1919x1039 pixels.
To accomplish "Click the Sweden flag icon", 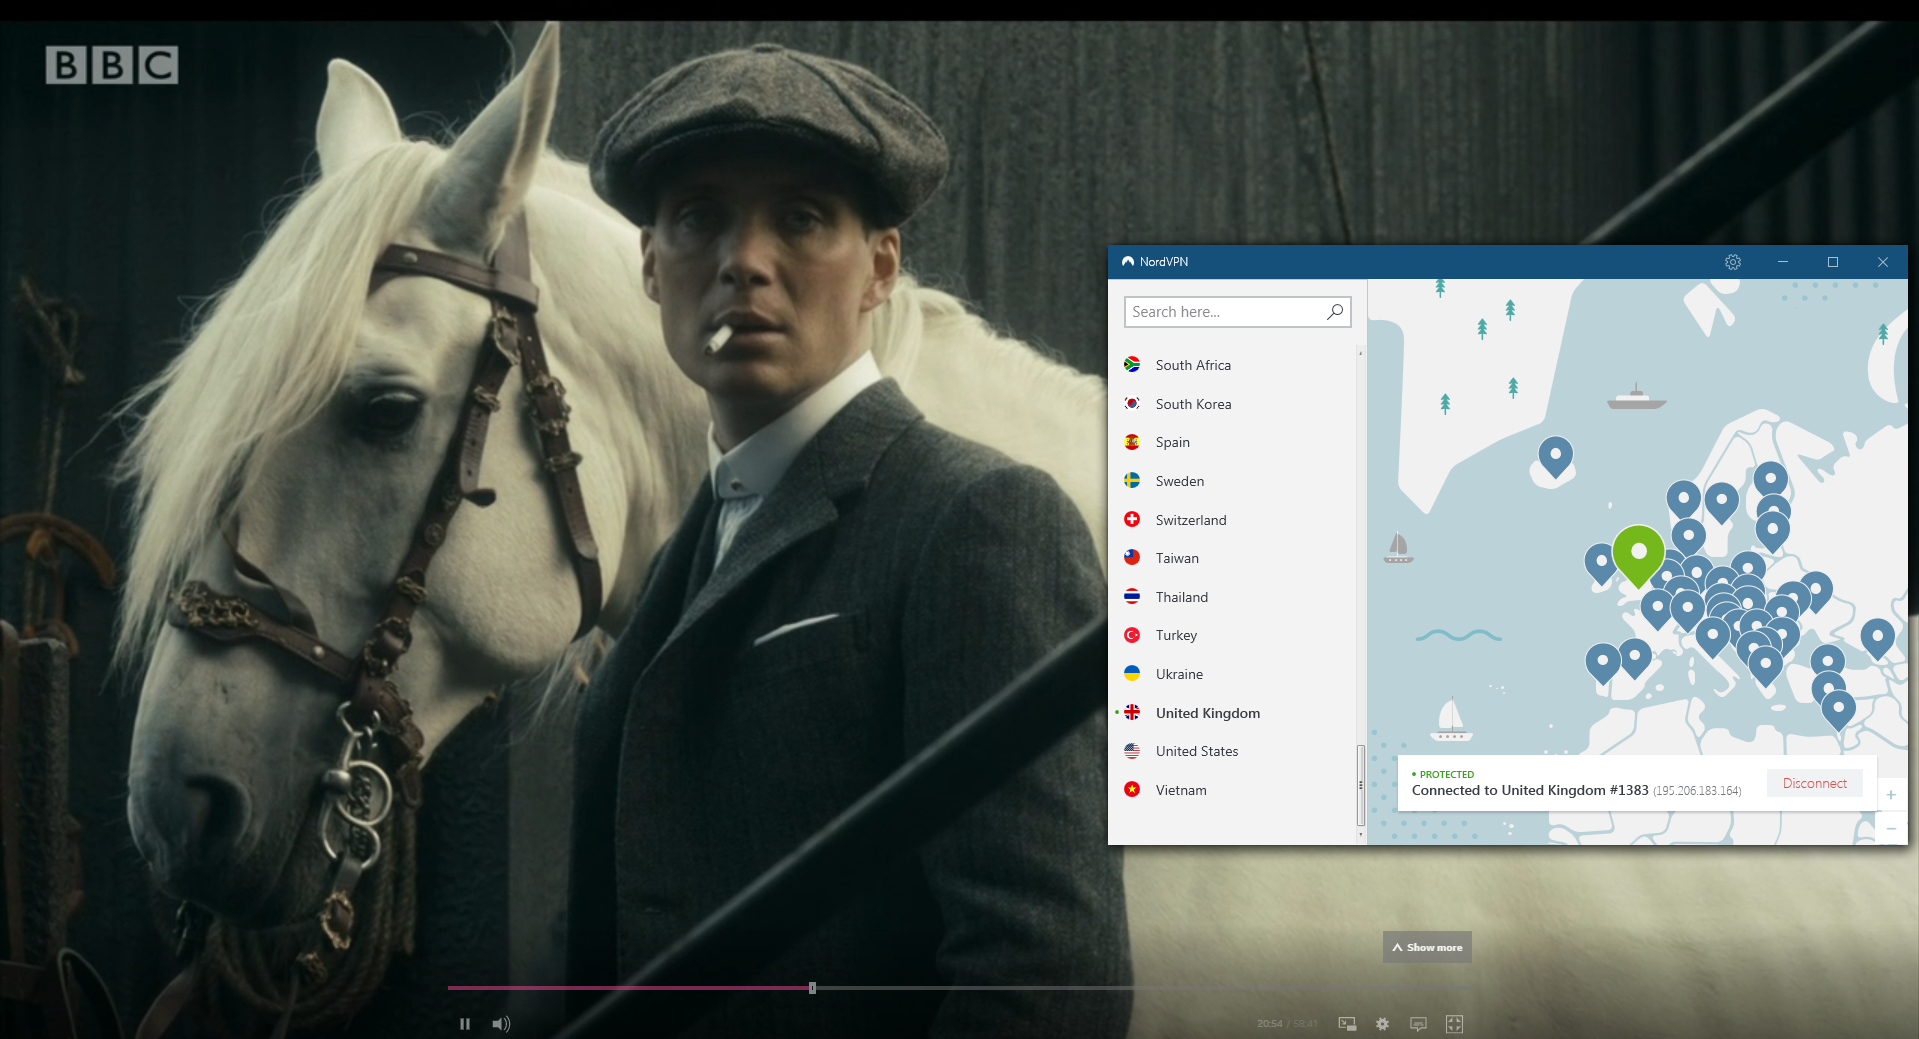I will pyautogui.click(x=1132, y=481).
